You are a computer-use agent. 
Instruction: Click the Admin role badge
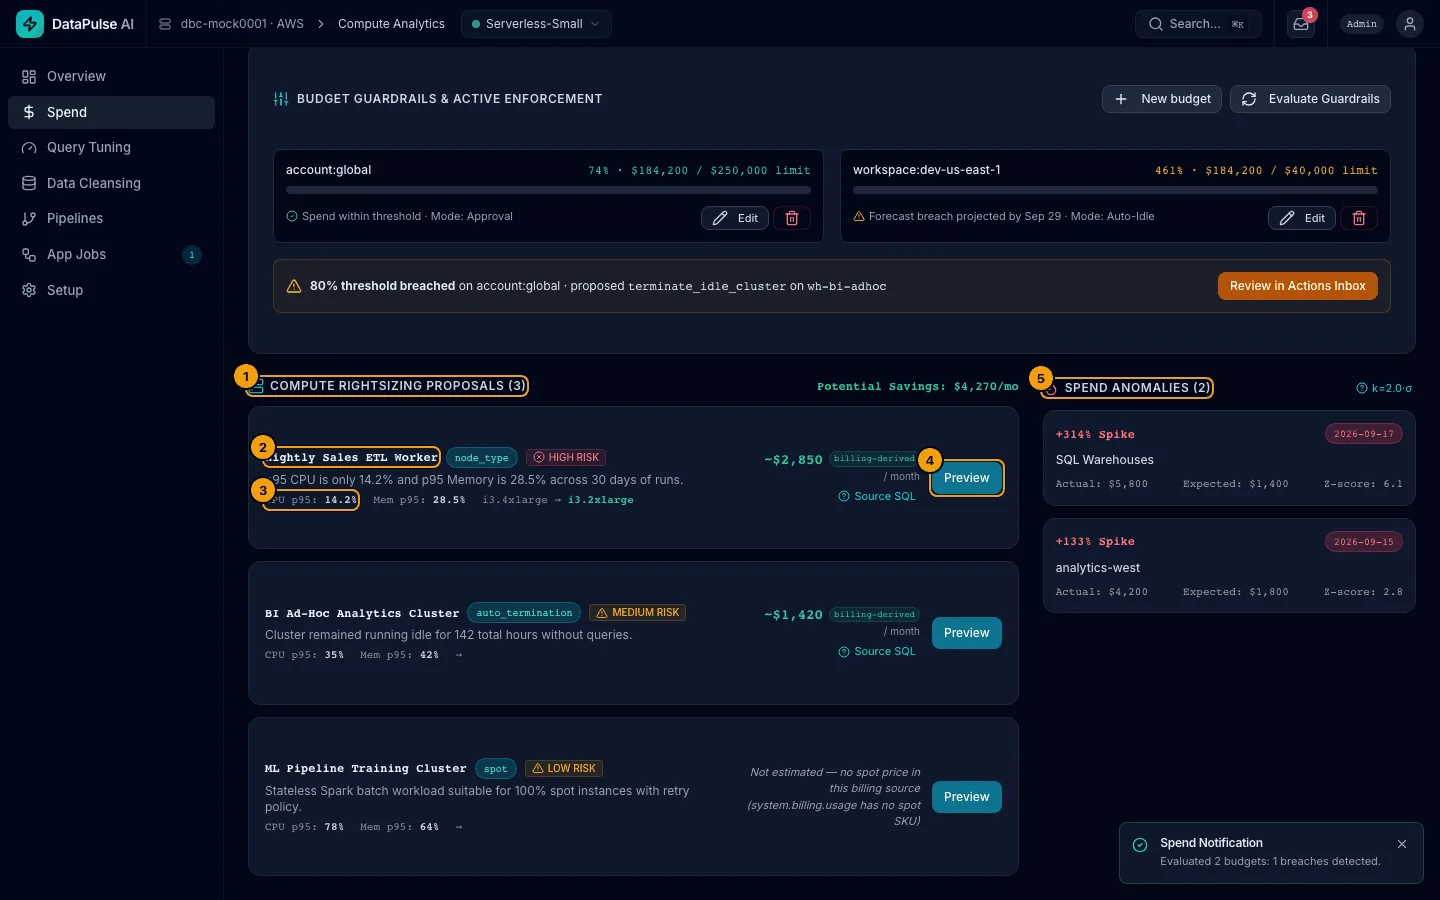click(1362, 24)
